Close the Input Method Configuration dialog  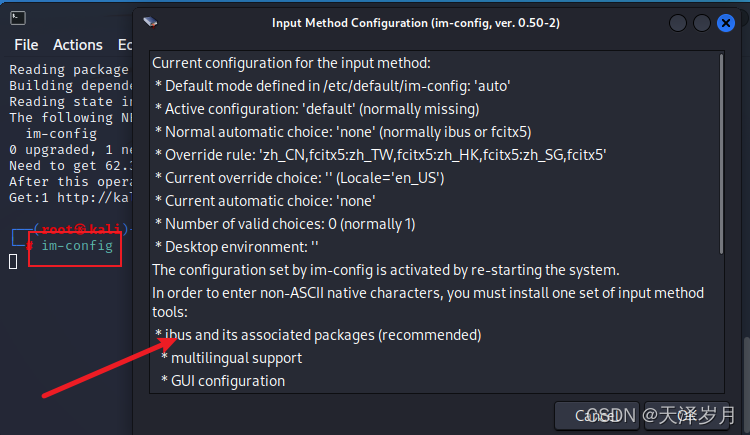pyautogui.click(x=728, y=22)
